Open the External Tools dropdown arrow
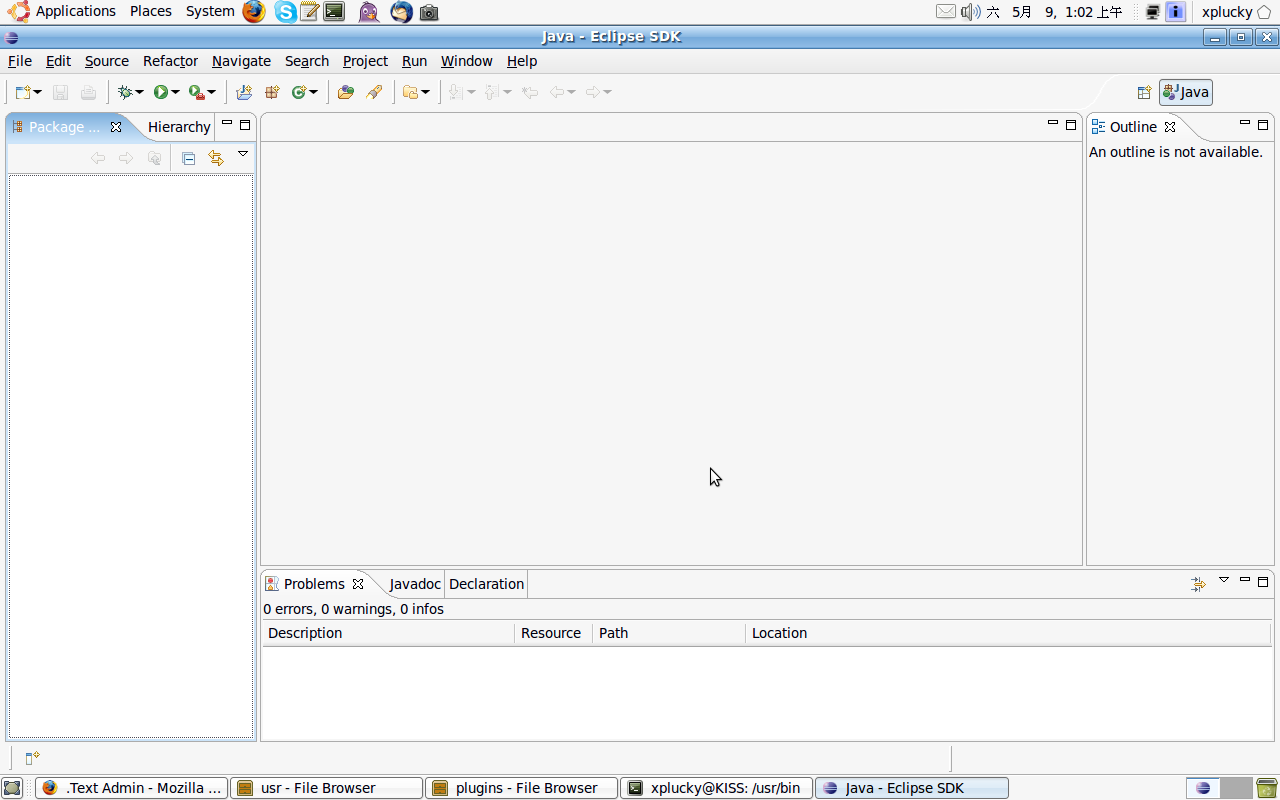 (211, 92)
